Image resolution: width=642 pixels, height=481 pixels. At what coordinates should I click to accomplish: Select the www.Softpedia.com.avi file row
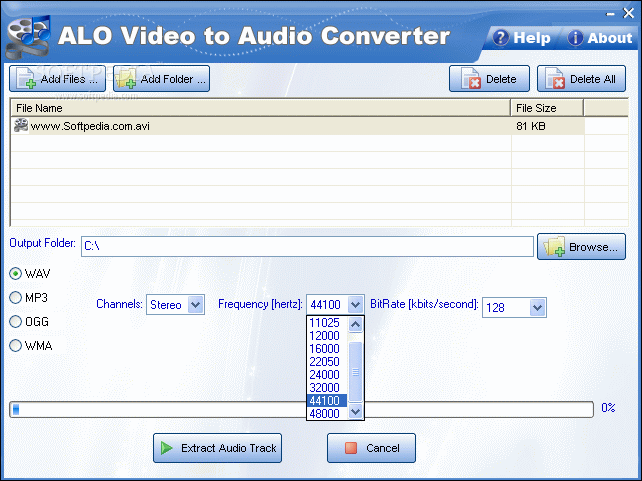[x=298, y=126]
